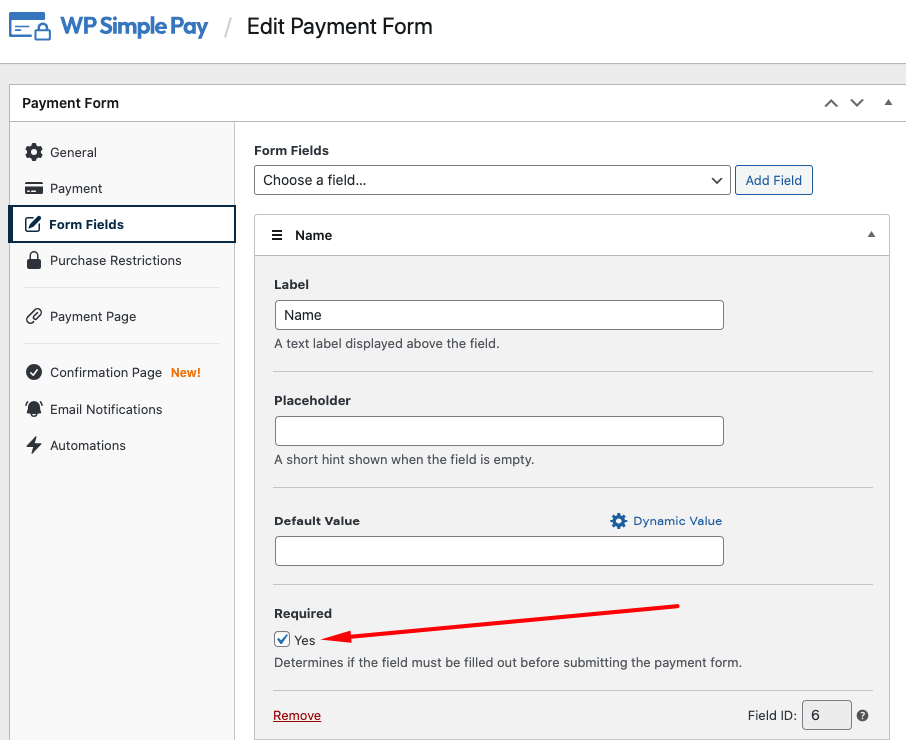Open the Choose a field dropdown
This screenshot has height=740, width=906.
pos(491,180)
